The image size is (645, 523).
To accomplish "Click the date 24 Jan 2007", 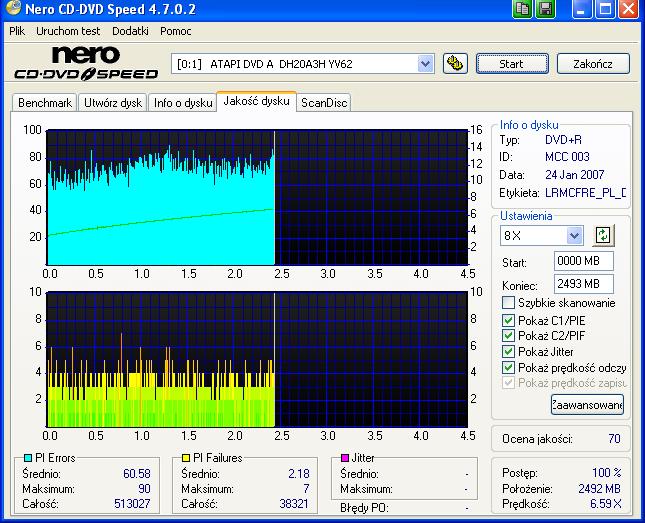I will [x=575, y=175].
